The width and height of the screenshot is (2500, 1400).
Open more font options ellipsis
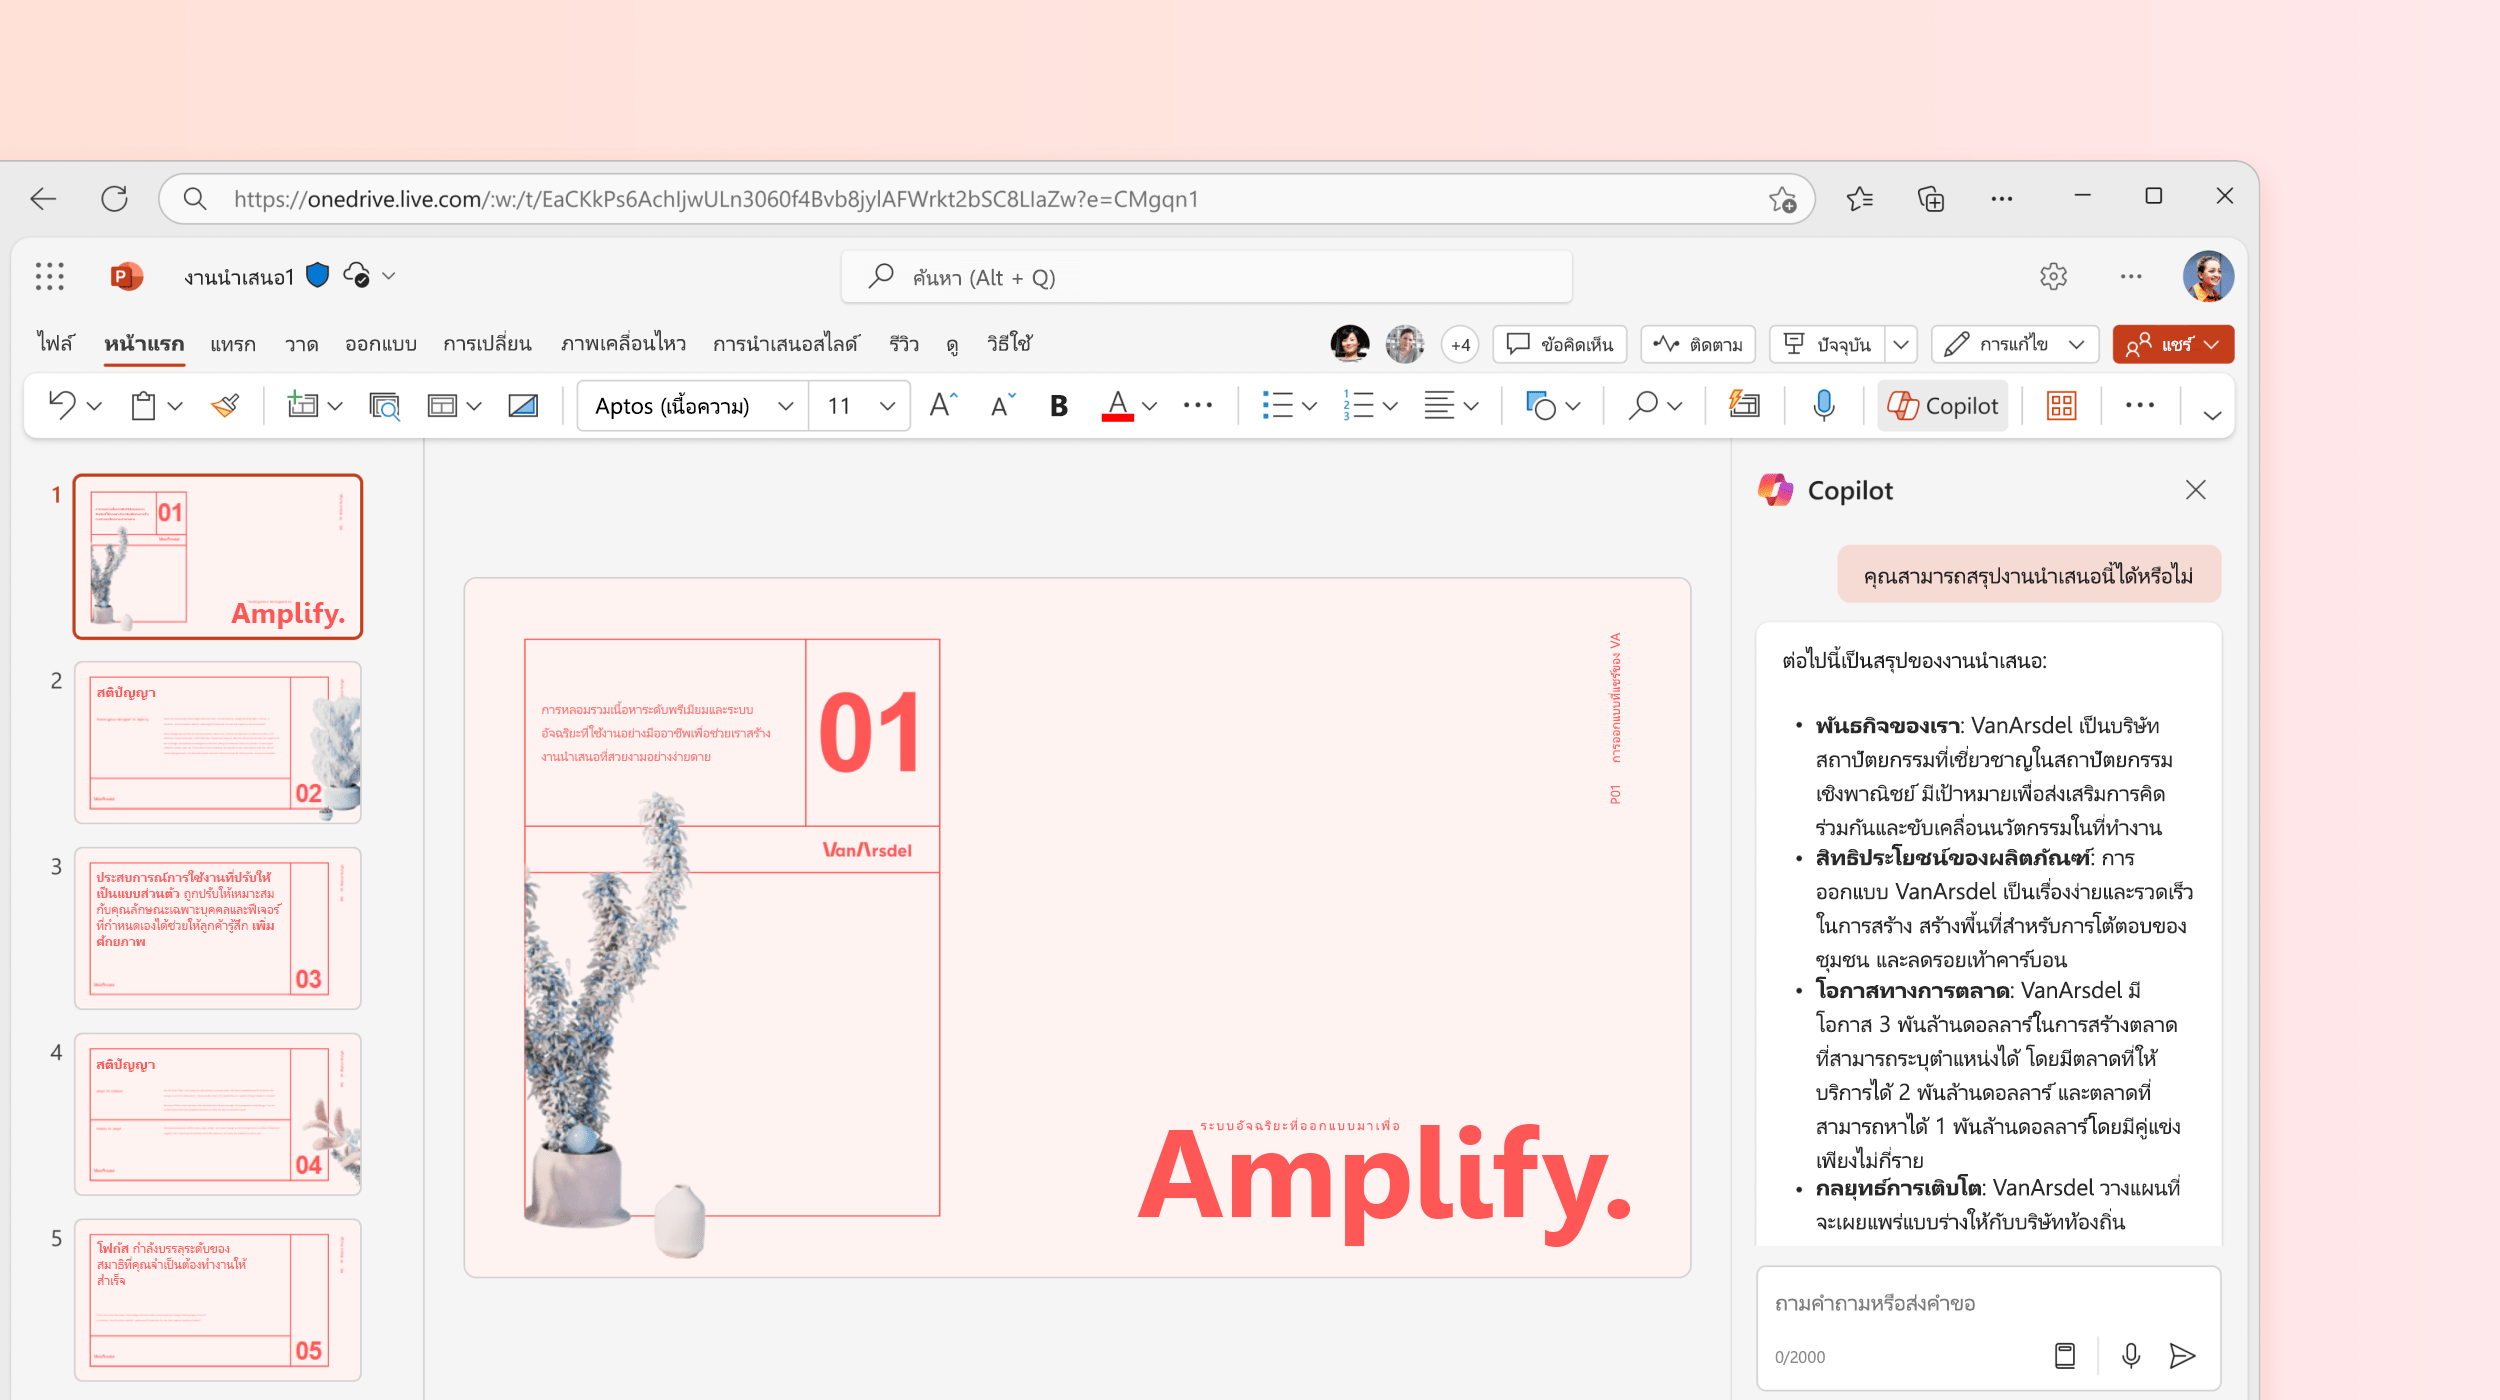coord(1197,405)
